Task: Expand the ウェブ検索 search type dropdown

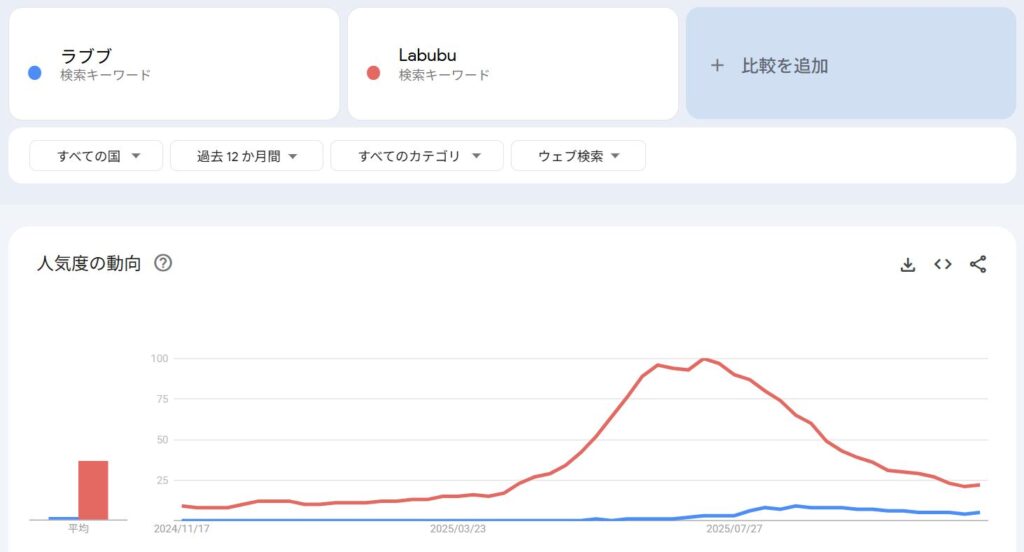Action: pos(578,156)
